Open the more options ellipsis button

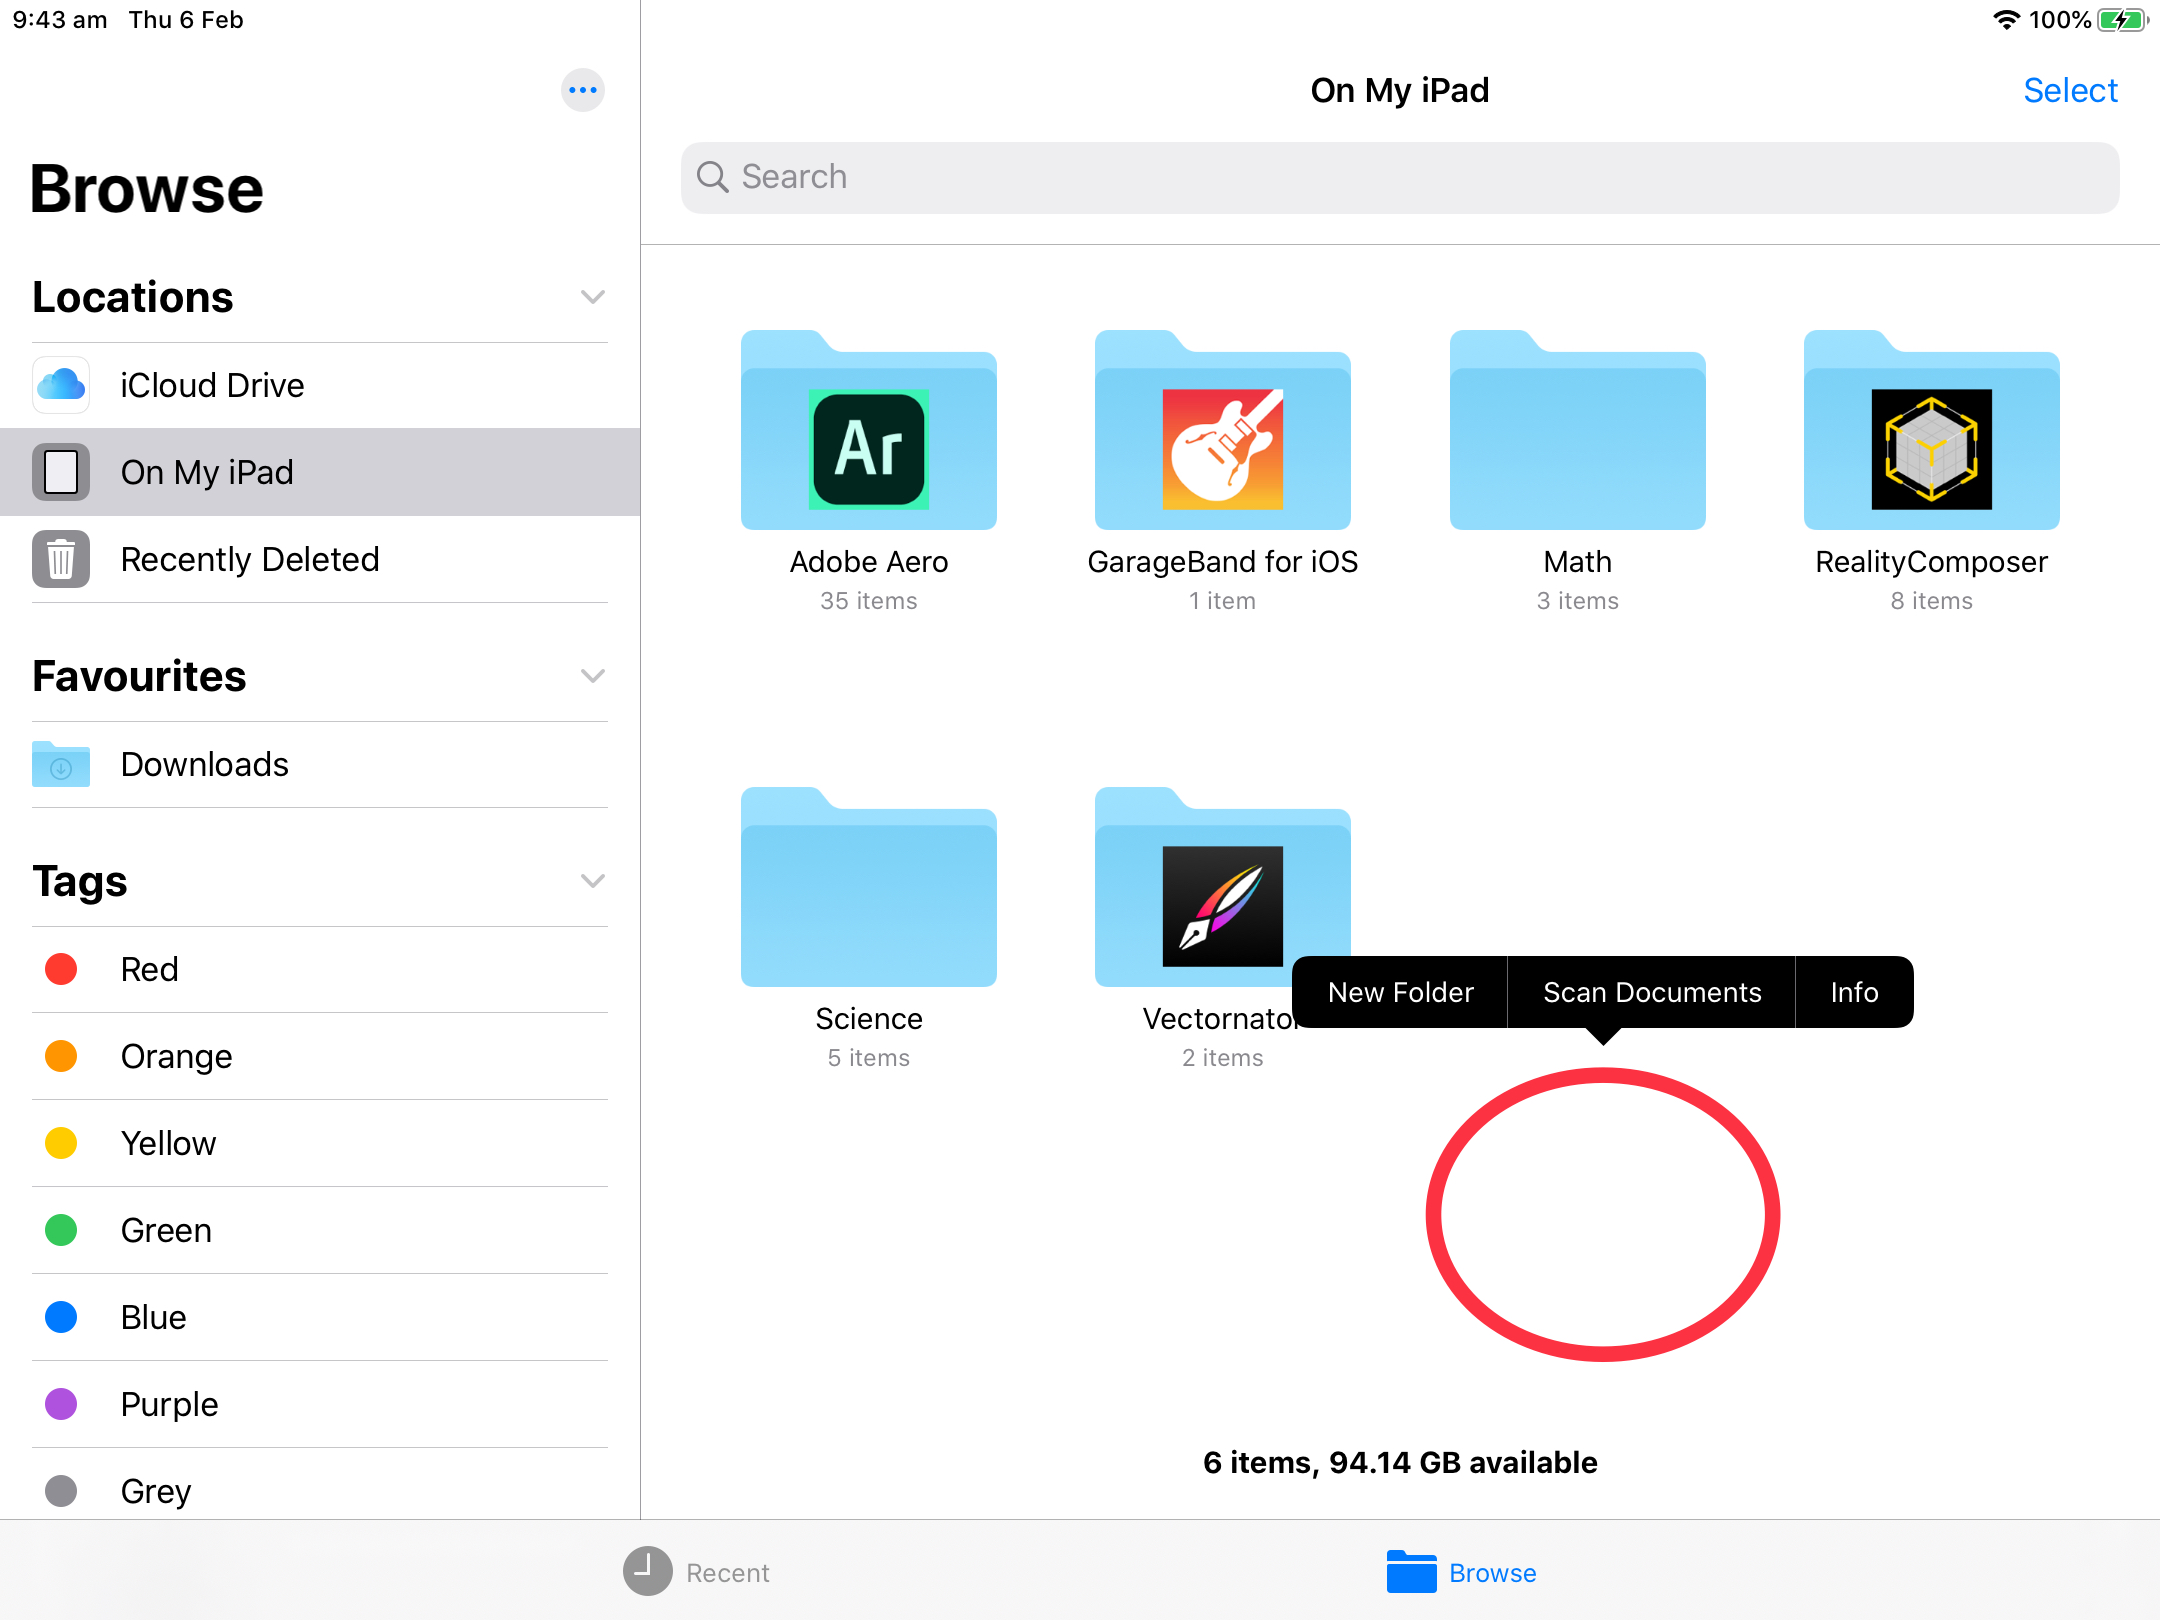(x=583, y=90)
